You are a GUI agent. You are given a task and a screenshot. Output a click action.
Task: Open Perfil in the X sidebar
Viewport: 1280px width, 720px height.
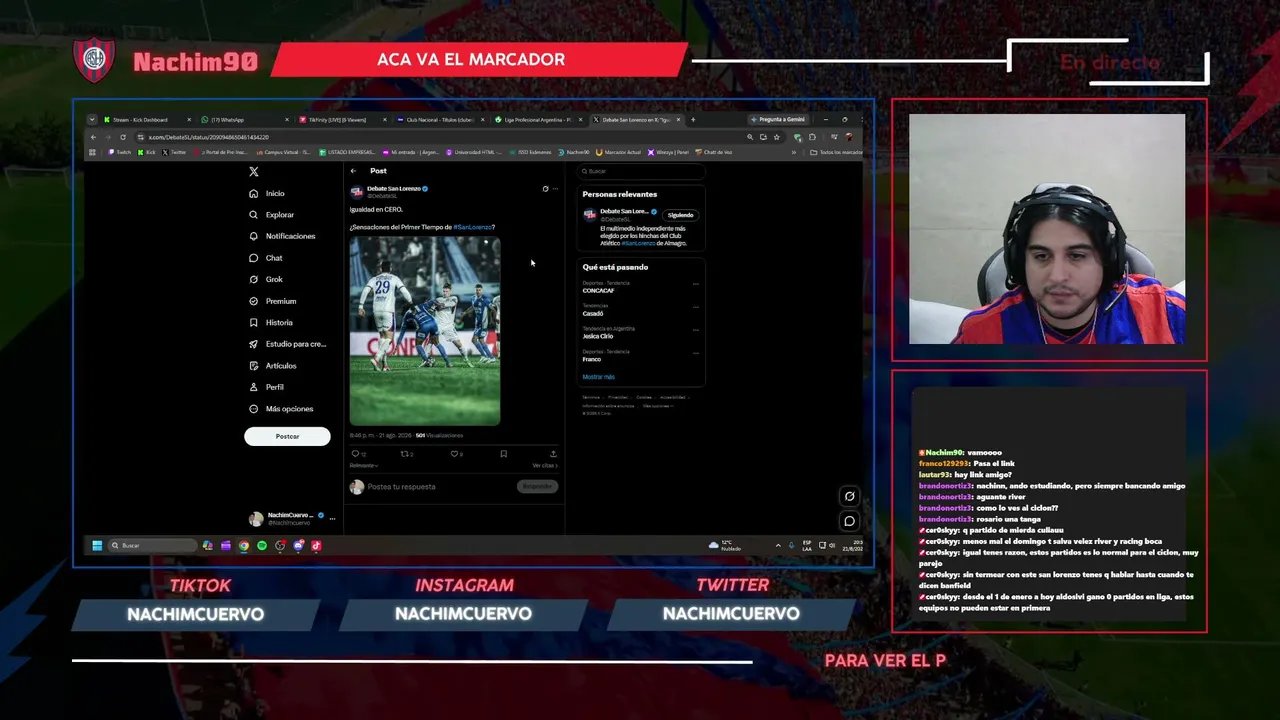click(267, 387)
